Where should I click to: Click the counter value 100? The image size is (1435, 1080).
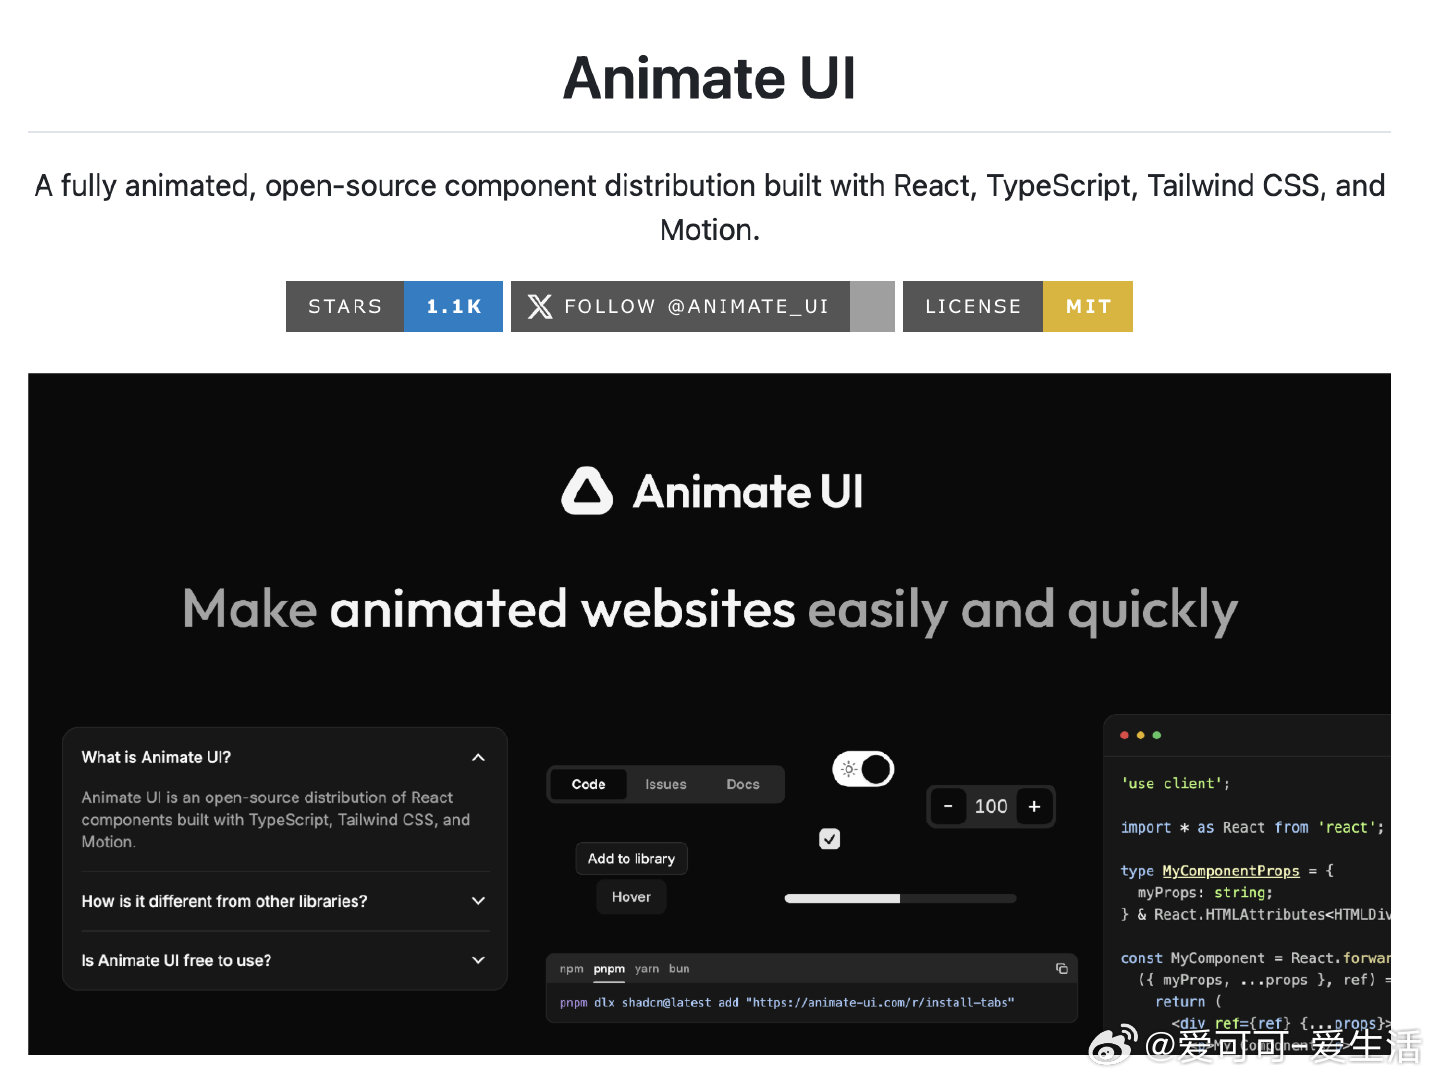pos(991,806)
